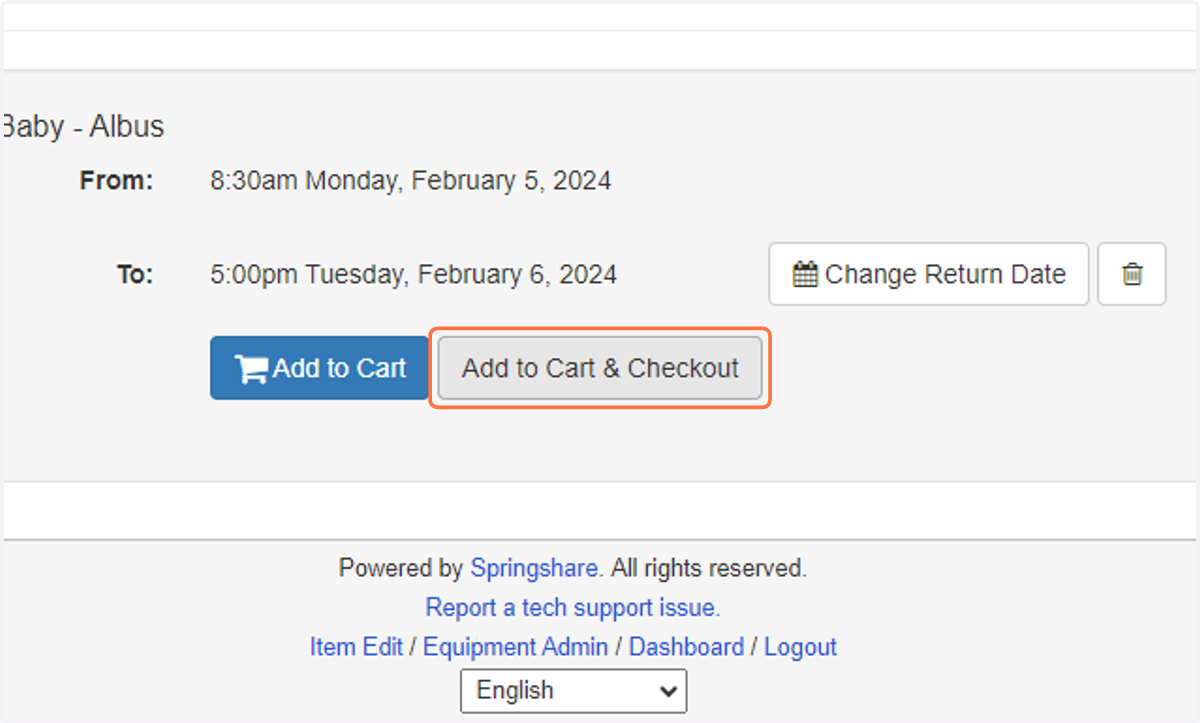Click the shopping cart icon on Add to Cart
The width and height of the screenshot is (1200, 723).
(x=251, y=368)
